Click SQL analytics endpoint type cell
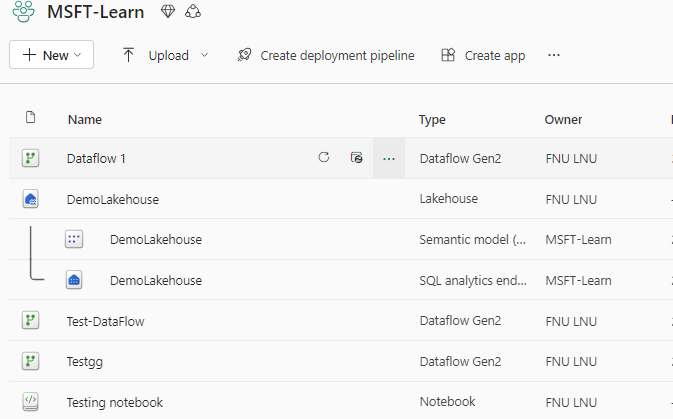Image resolution: width=673 pixels, height=419 pixels. tap(473, 280)
